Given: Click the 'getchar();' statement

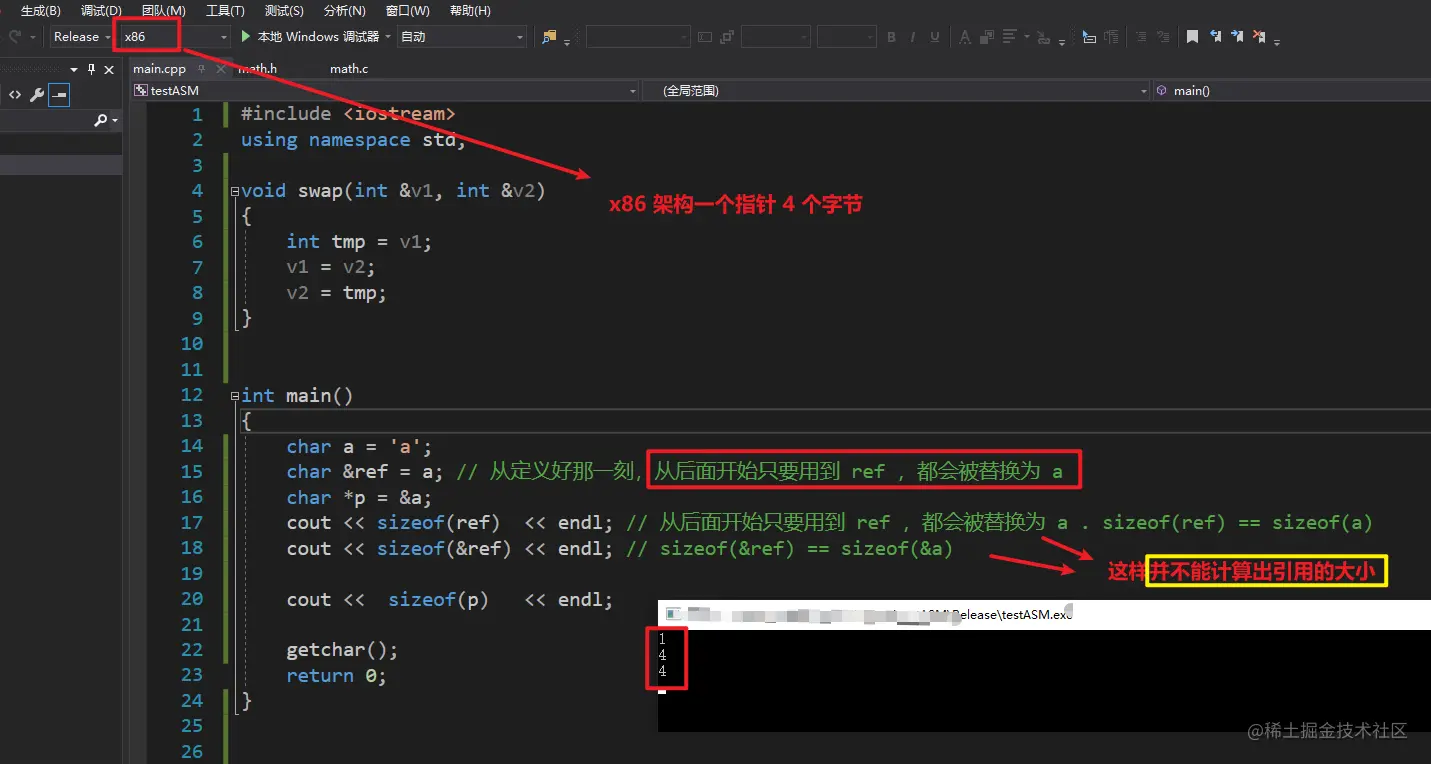Looking at the screenshot, I should 342,650.
